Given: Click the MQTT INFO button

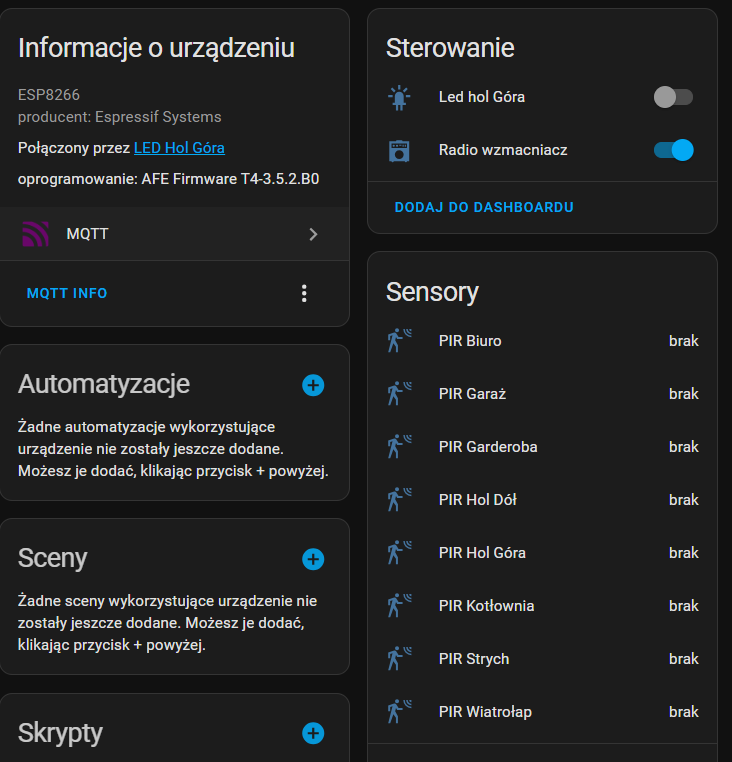Looking at the screenshot, I should point(67,294).
